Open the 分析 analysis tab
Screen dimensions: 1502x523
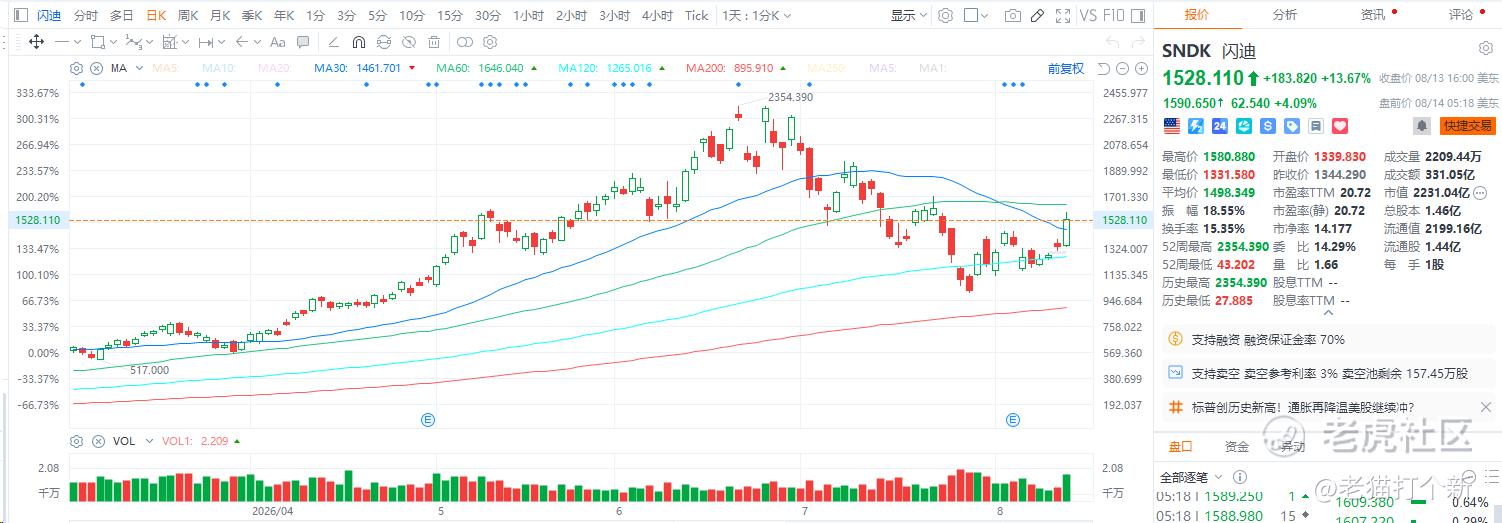tap(1285, 14)
